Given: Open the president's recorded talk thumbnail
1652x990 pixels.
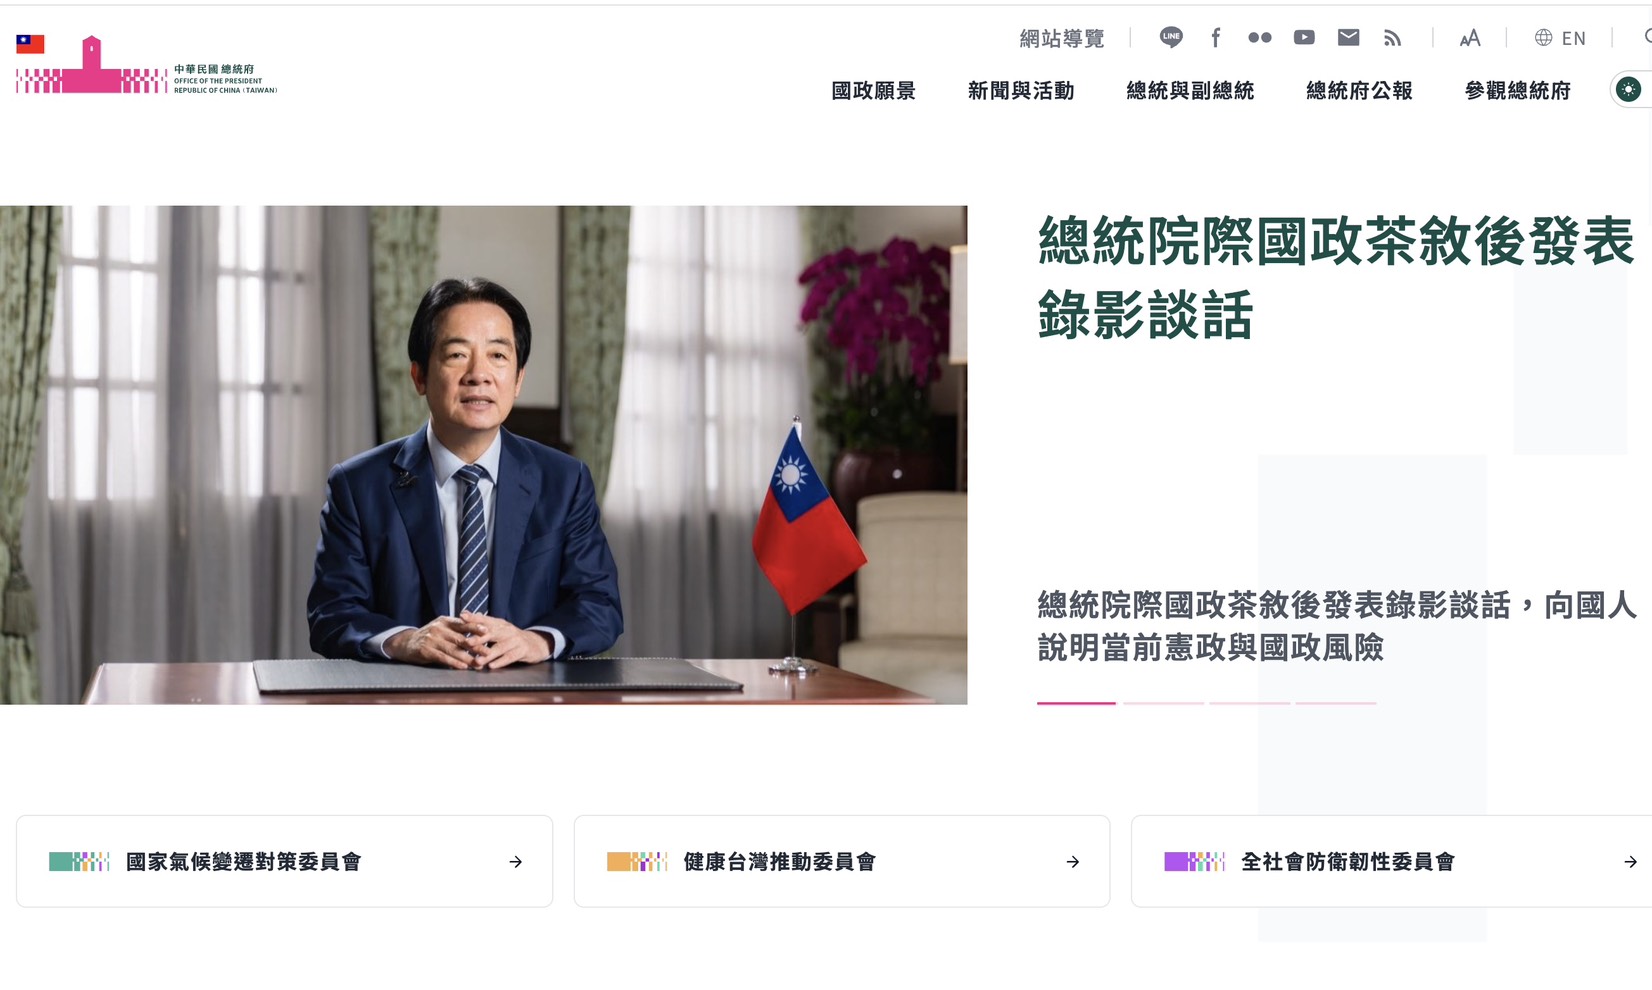Looking at the screenshot, I should [x=484, y=455].
